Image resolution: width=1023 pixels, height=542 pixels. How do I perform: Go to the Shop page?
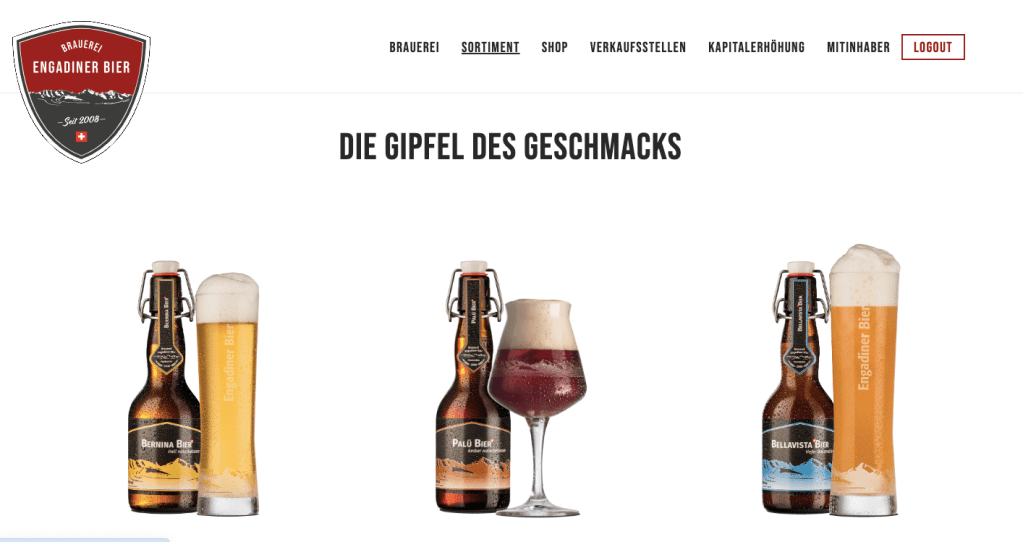click(555, 48)
